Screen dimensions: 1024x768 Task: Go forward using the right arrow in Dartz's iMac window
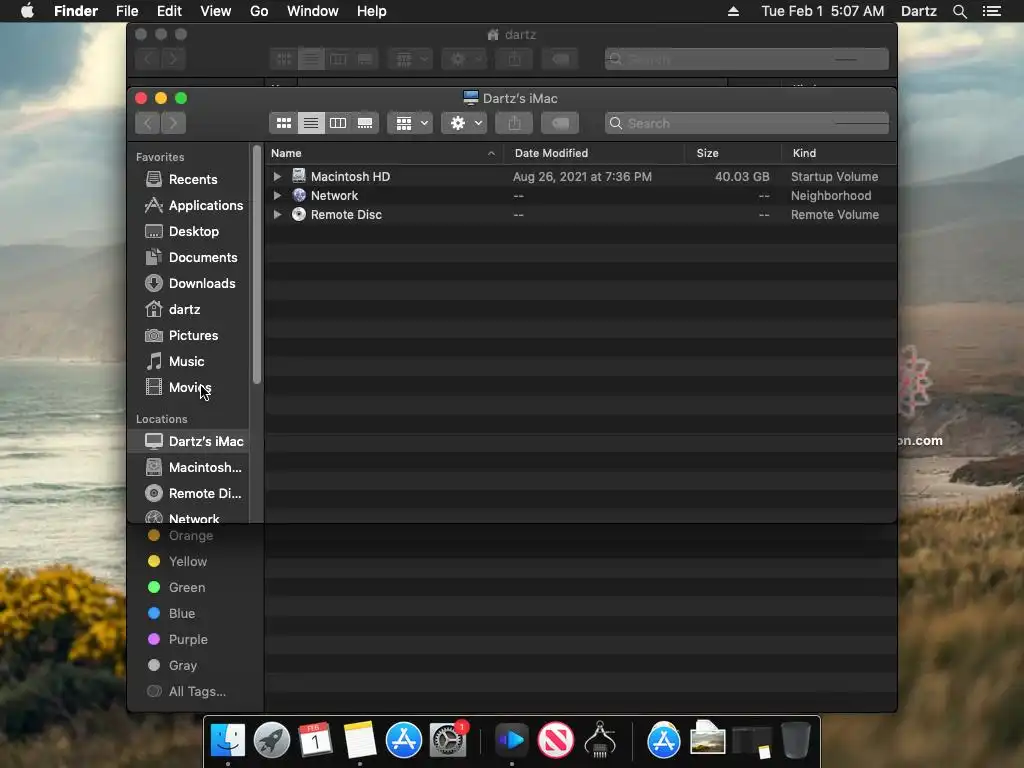[x=173, y=123]
